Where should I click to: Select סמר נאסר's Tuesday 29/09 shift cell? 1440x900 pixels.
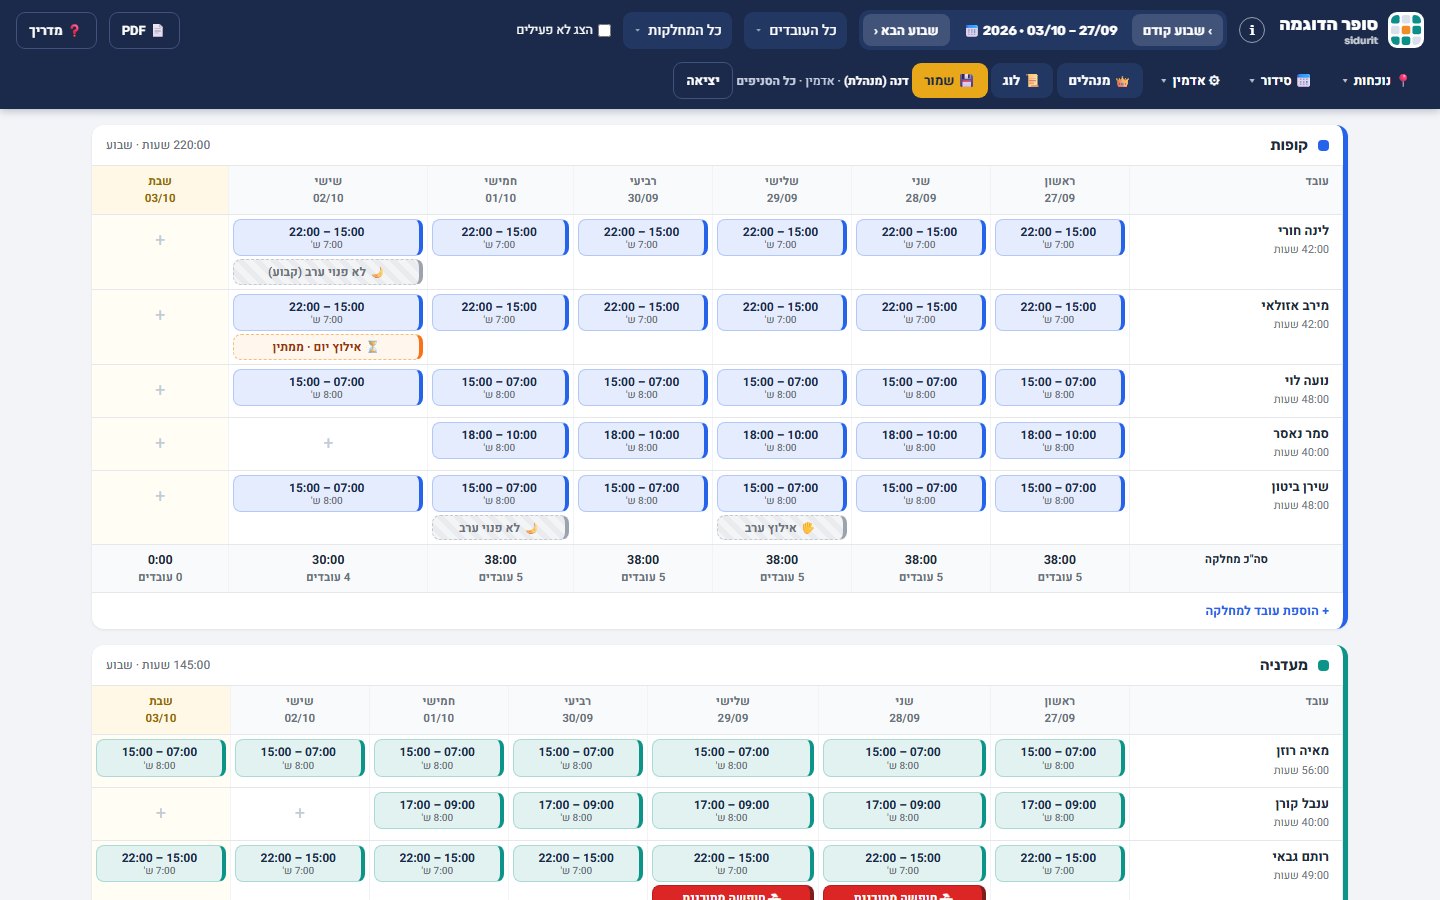(782, 441)
